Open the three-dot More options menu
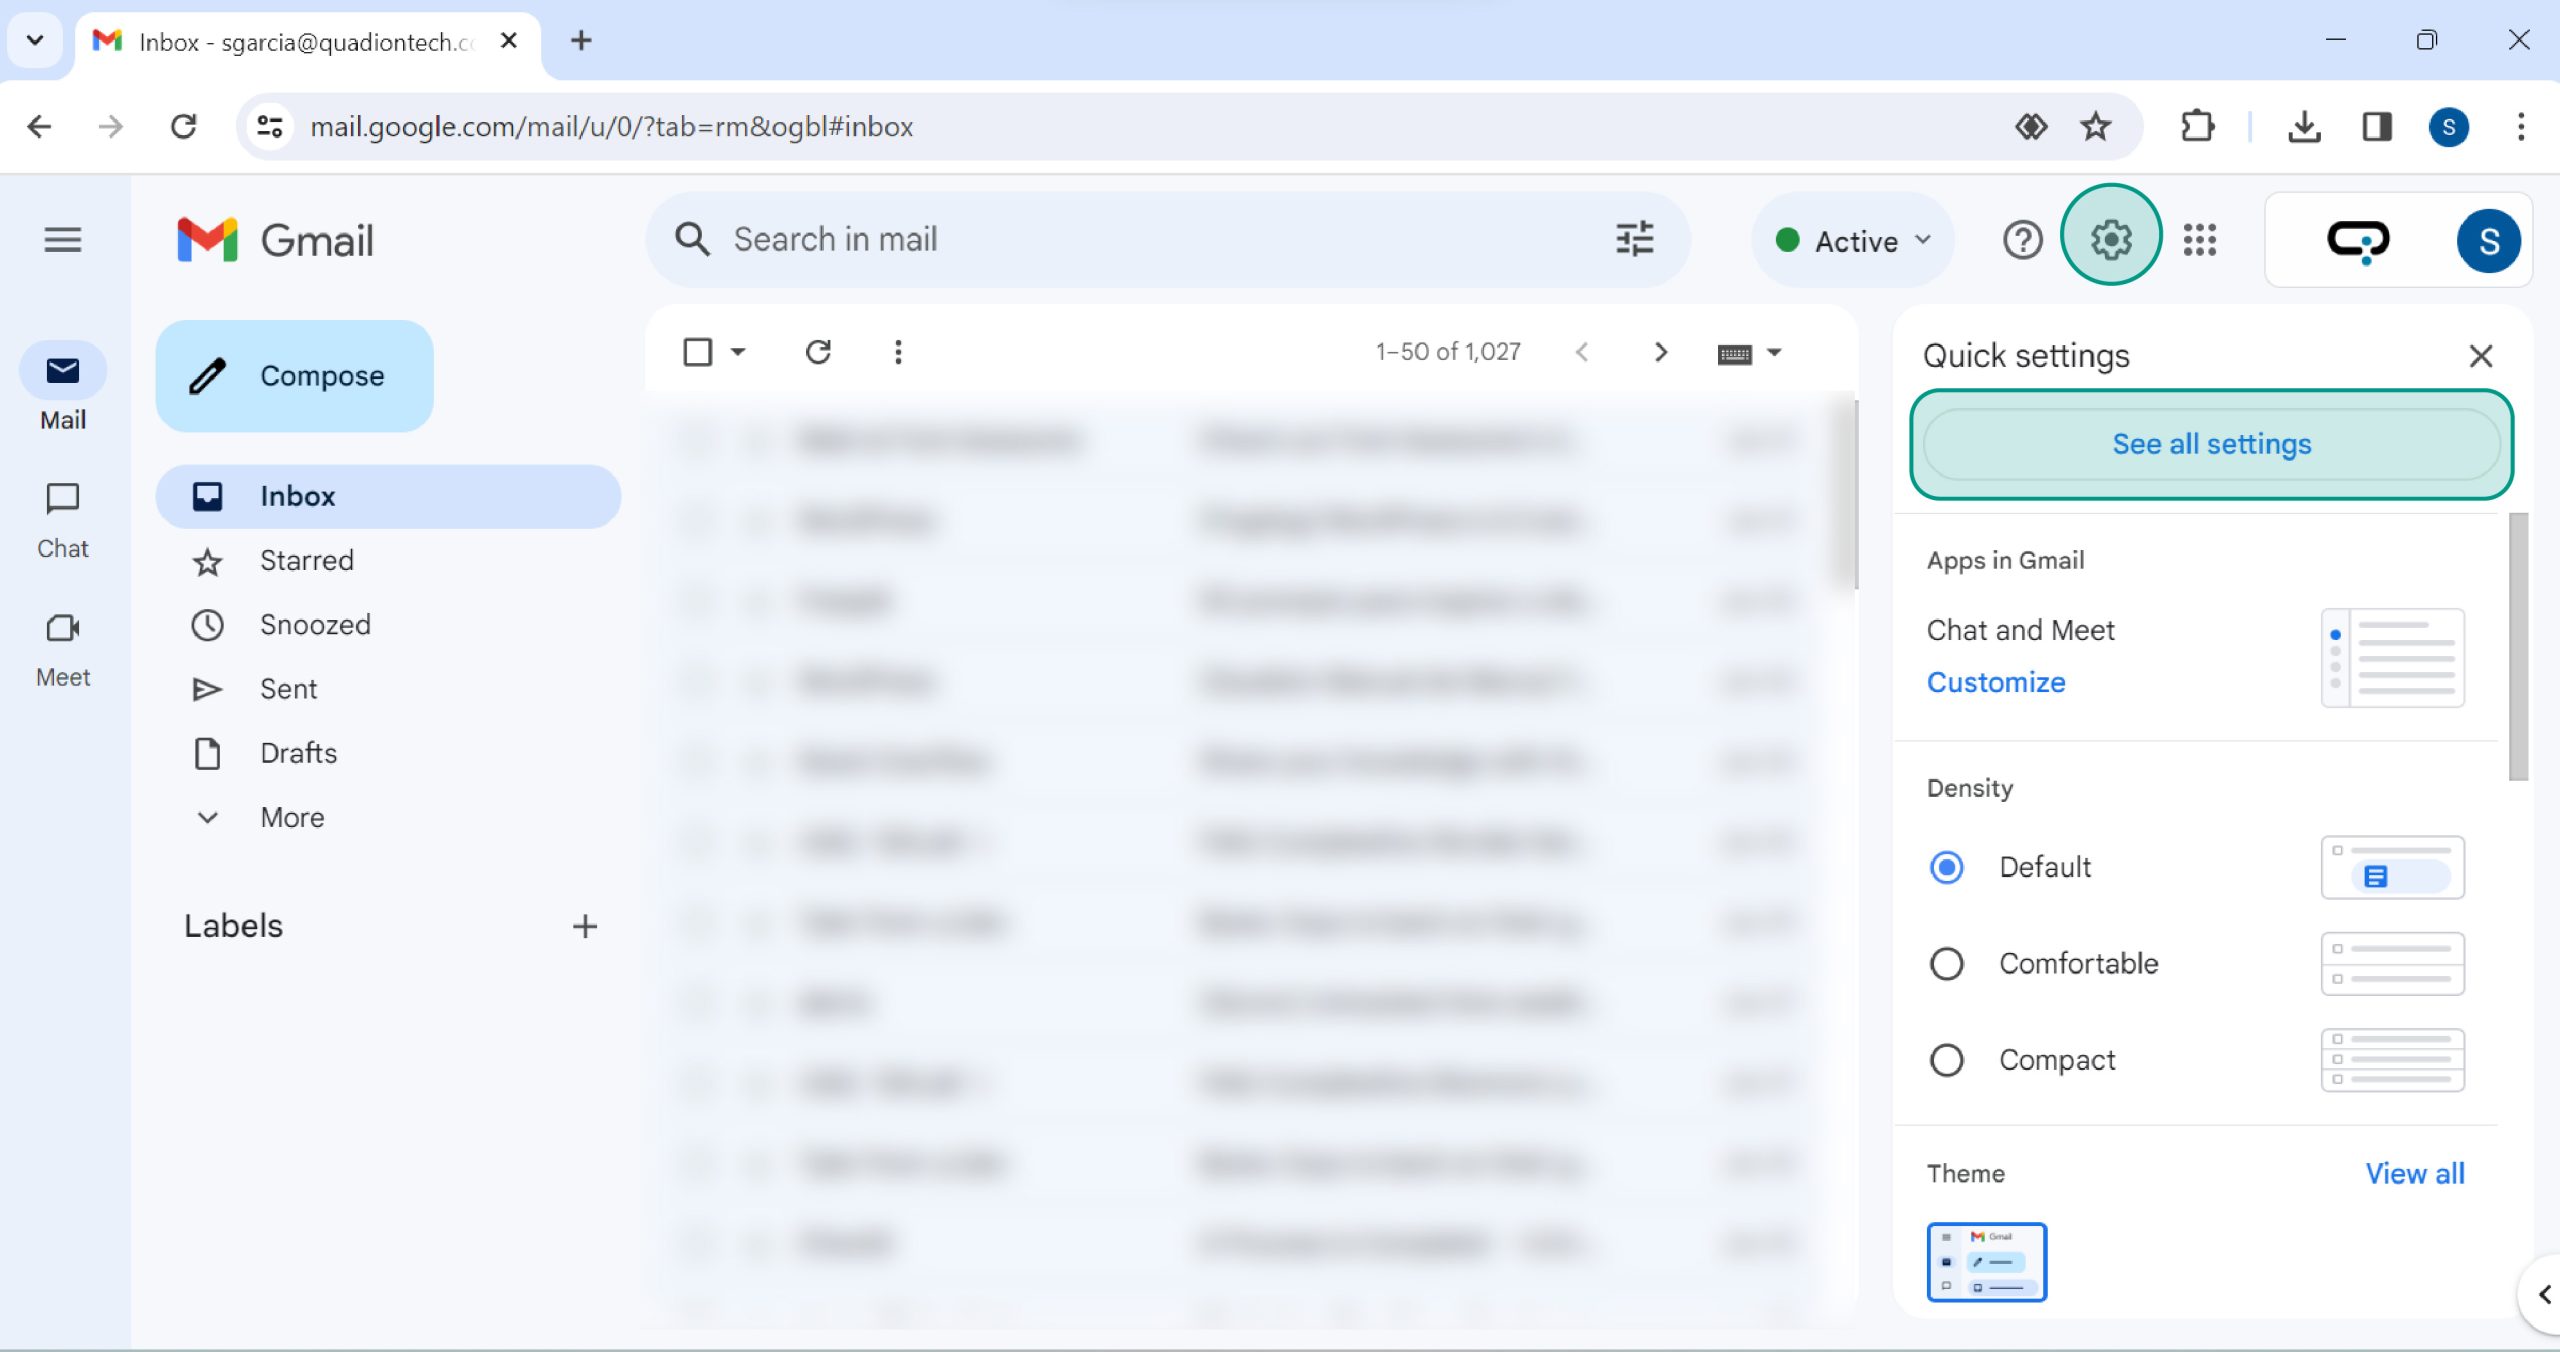 pyautogui.click(x=897, y=352)
